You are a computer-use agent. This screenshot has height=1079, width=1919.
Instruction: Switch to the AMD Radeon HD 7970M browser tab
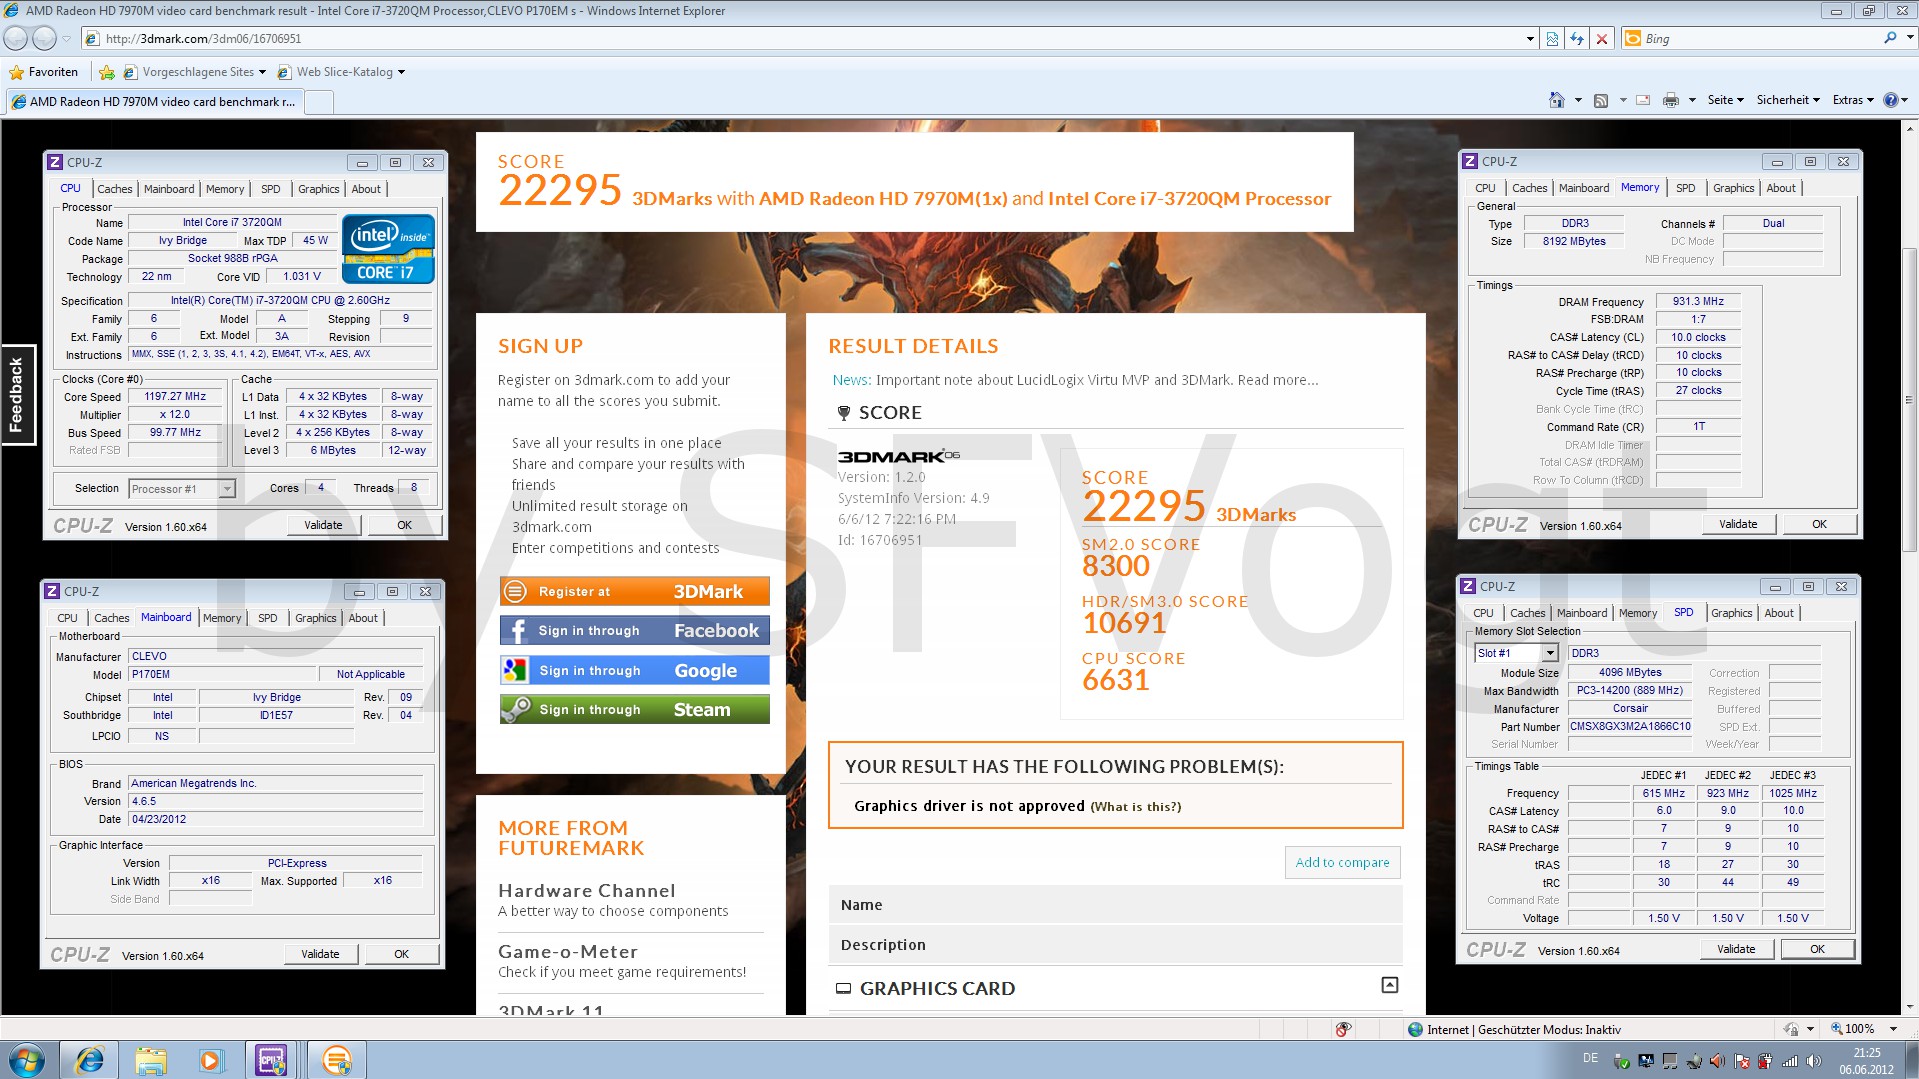[x=154, y=101]
